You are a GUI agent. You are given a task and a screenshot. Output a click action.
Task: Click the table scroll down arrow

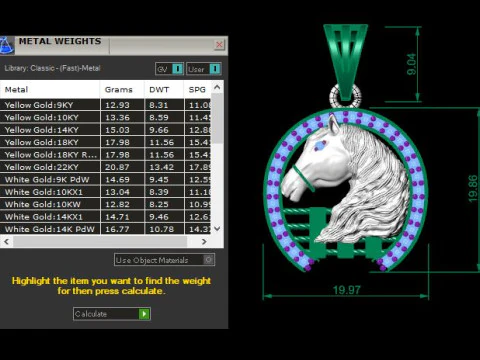click(217, 229)
